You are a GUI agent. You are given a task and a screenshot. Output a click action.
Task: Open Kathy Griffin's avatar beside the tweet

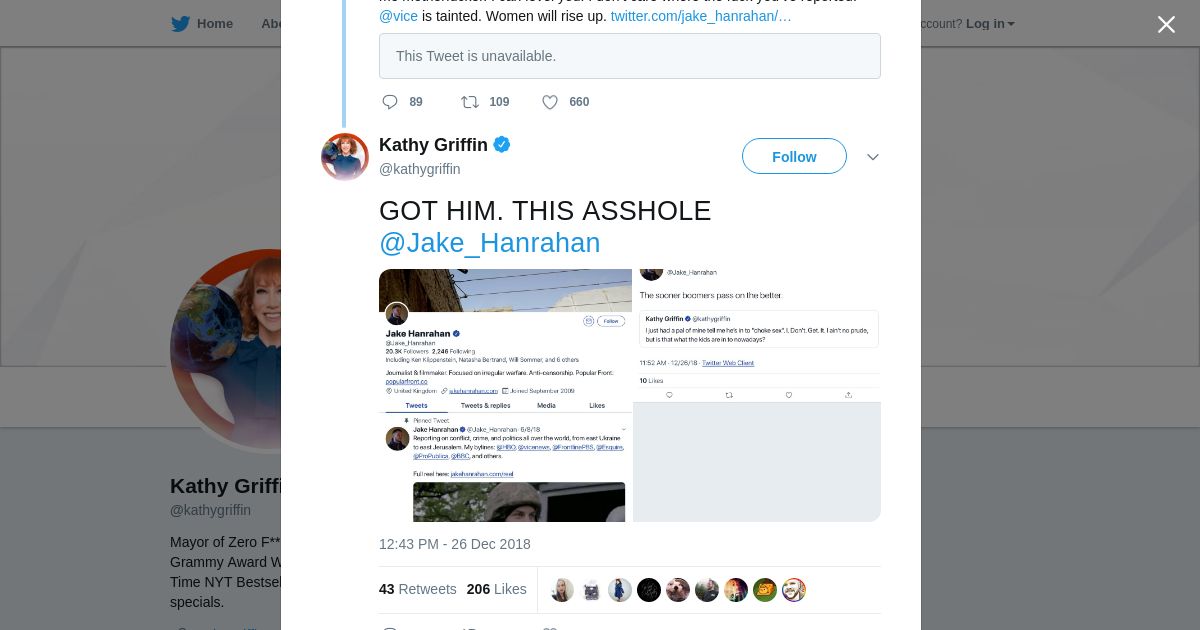345,157
